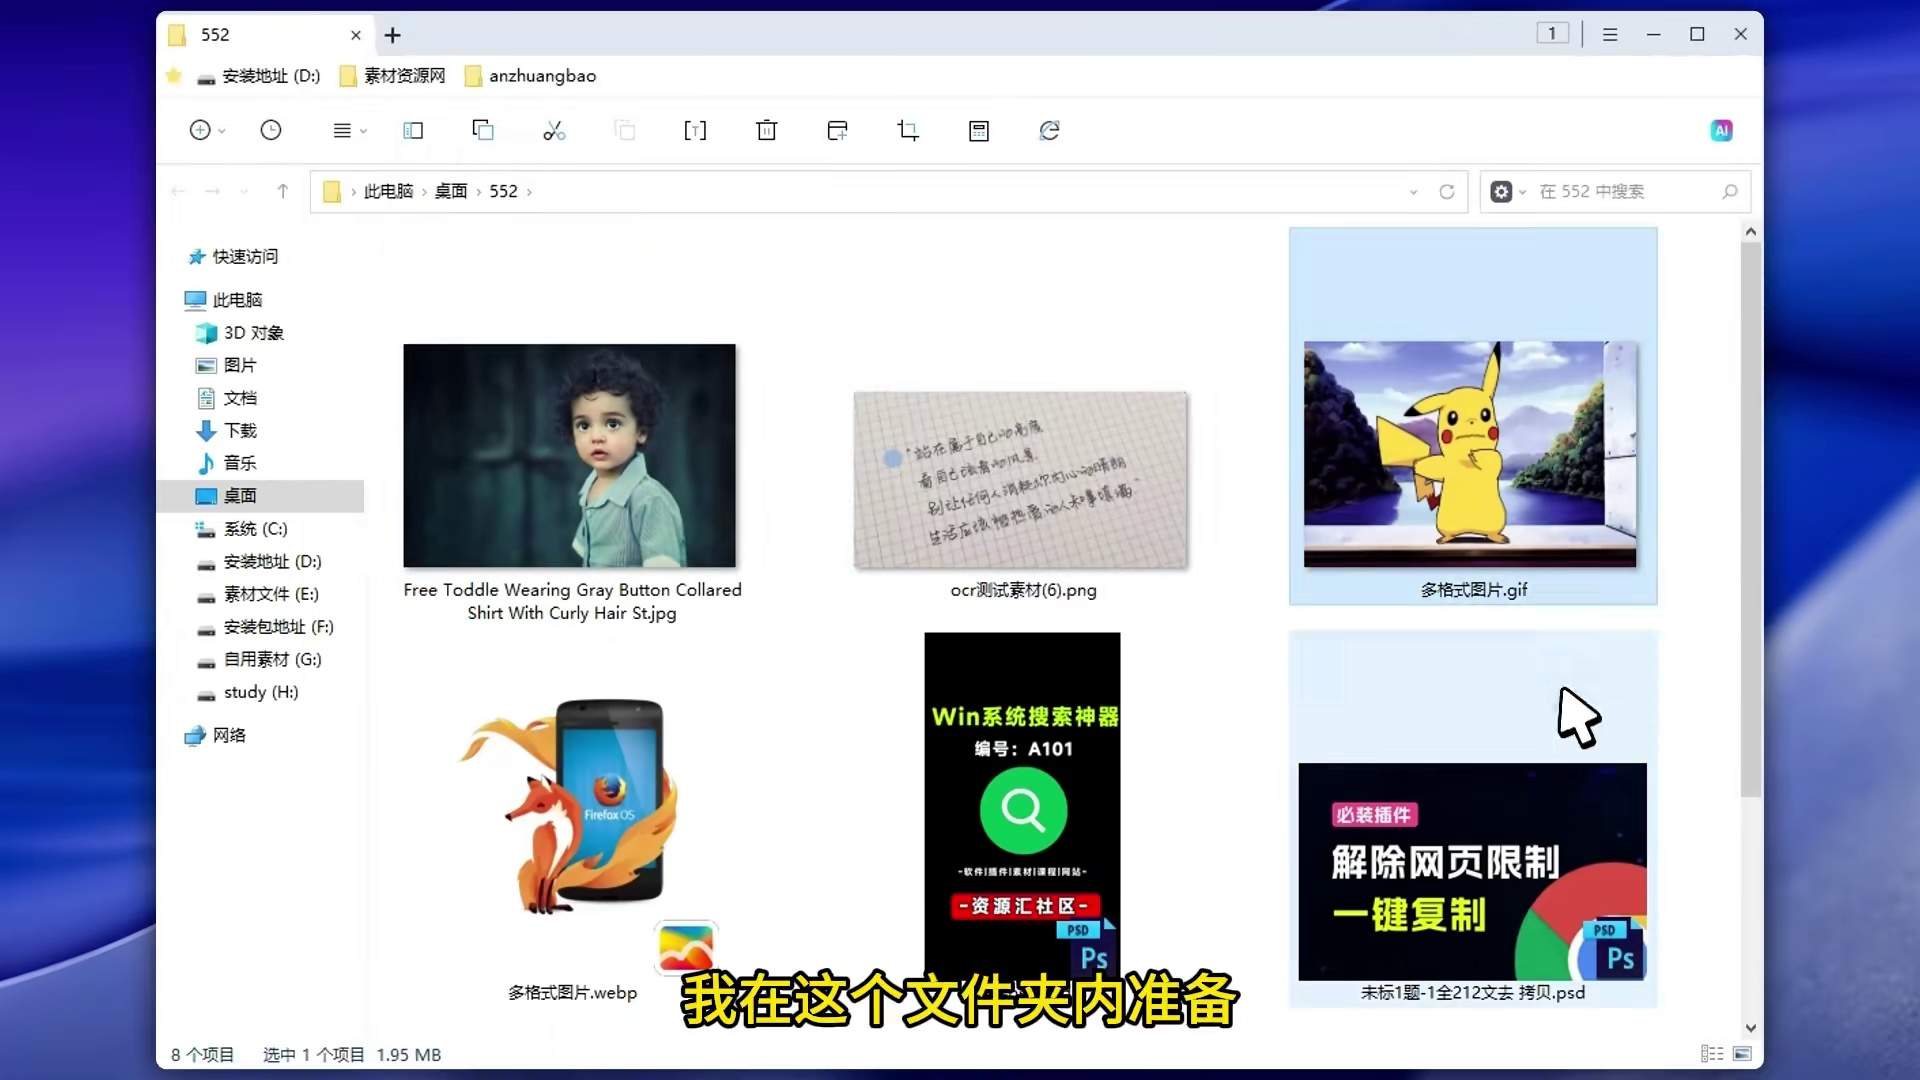This screenshot has width=1920, height=1080.
Task: Click the Copy icon in the toolbar
Action: pos(483,130)
